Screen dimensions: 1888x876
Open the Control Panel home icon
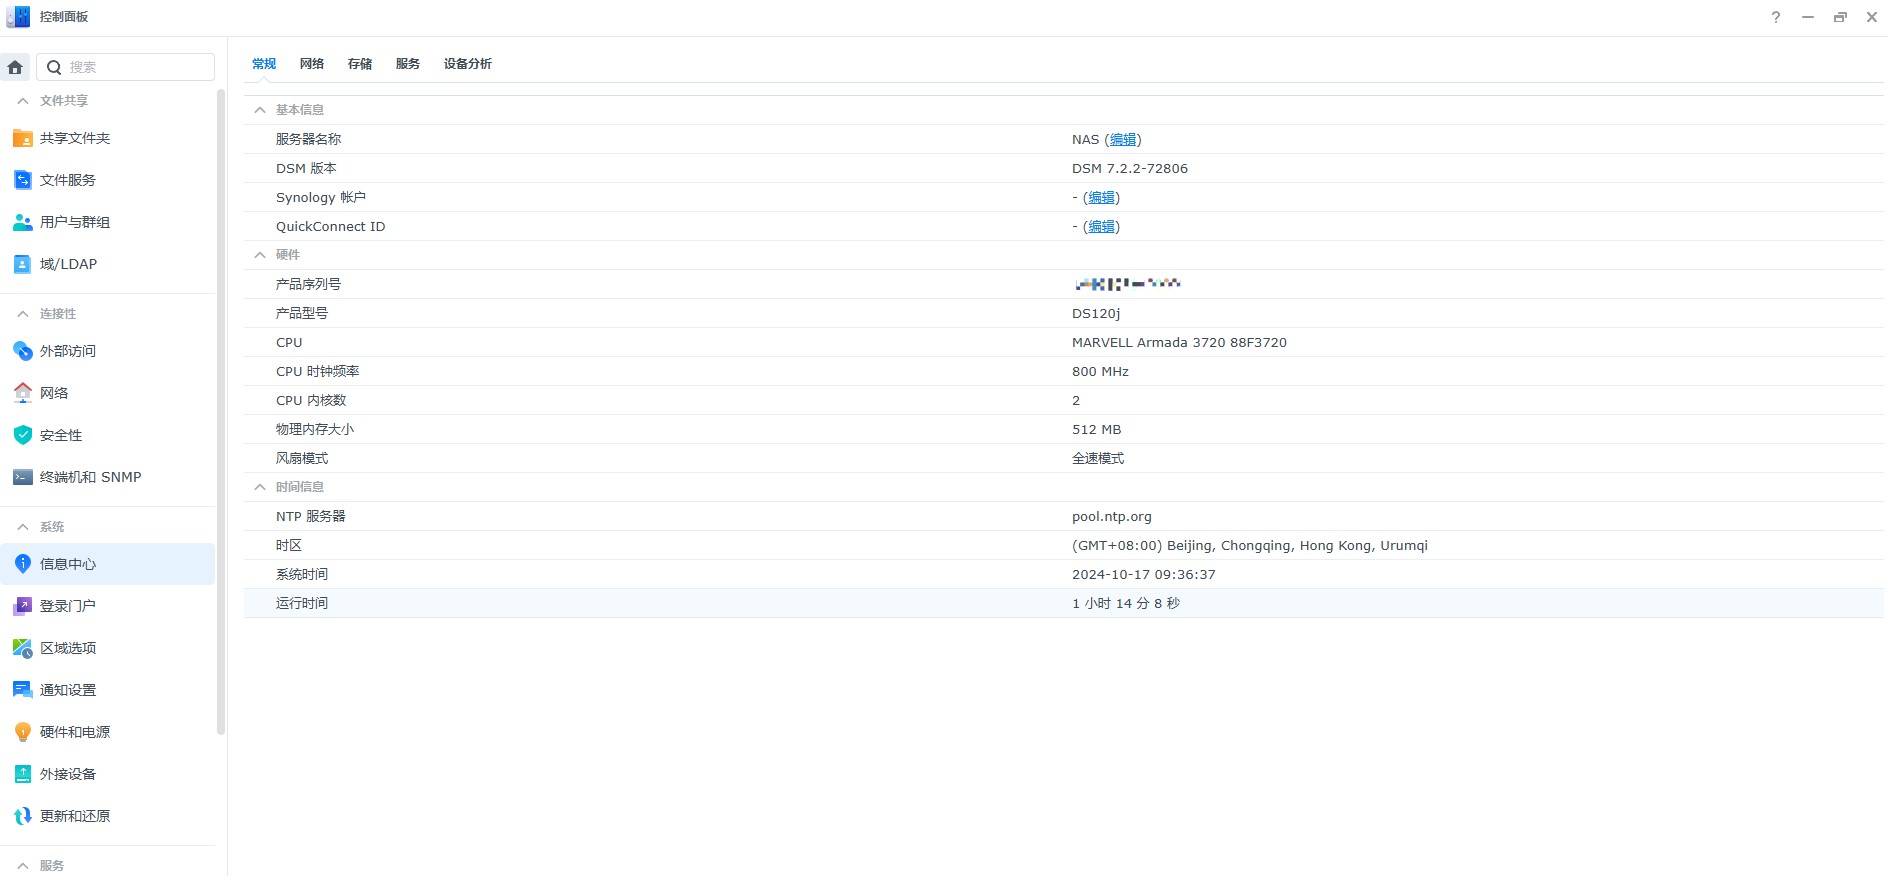[x=15, y=67]
